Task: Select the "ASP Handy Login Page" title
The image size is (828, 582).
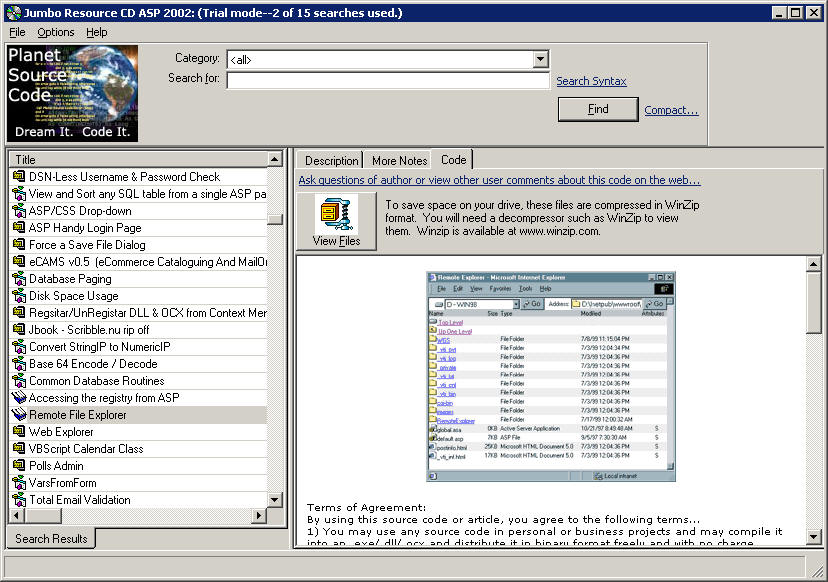Action: coord(85,228)
